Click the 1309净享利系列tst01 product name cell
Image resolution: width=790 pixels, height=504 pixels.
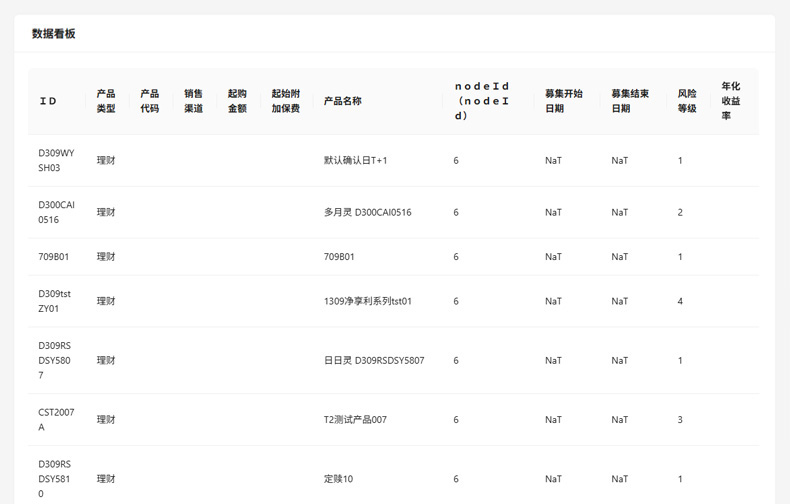(x=367, y=301)
